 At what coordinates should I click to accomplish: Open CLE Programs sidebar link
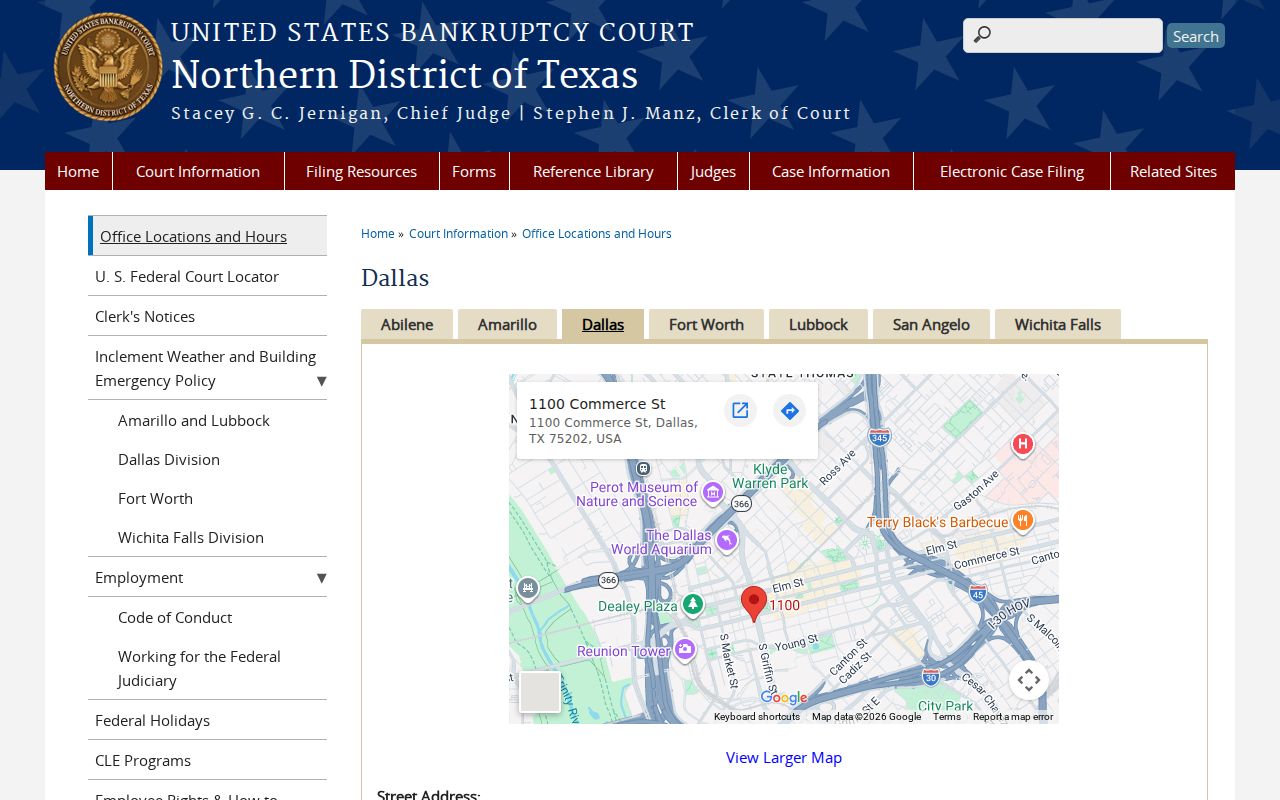207,760
